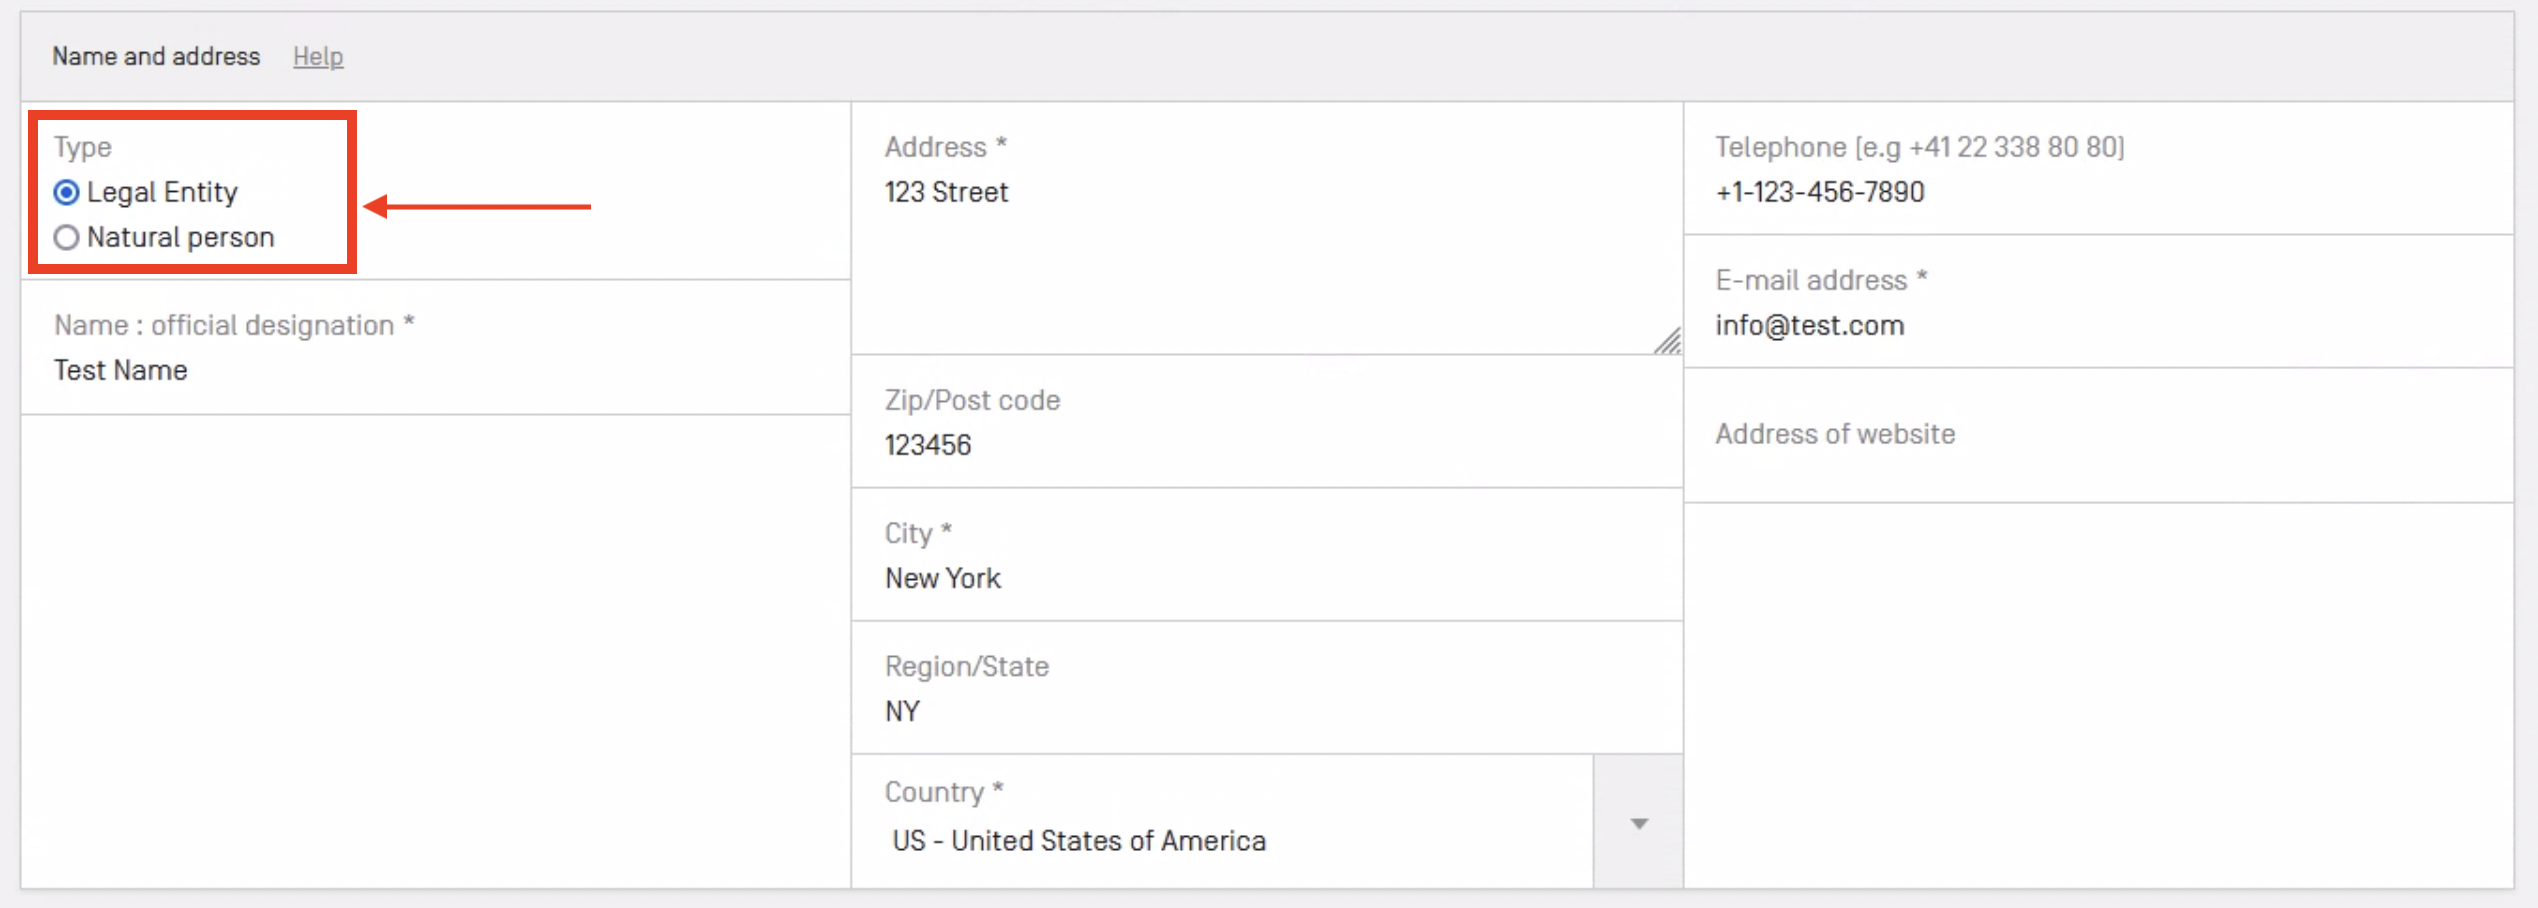This screenshot has height=908, width=2538.
Task: Click the Type label above radio buttons
Action: pyautogui.click(x=82, y=148)
